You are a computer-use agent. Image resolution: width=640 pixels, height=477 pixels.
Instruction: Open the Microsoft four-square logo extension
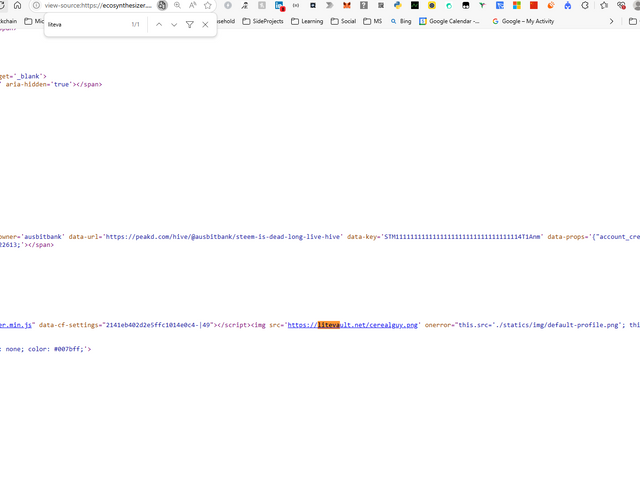point(517,5)
